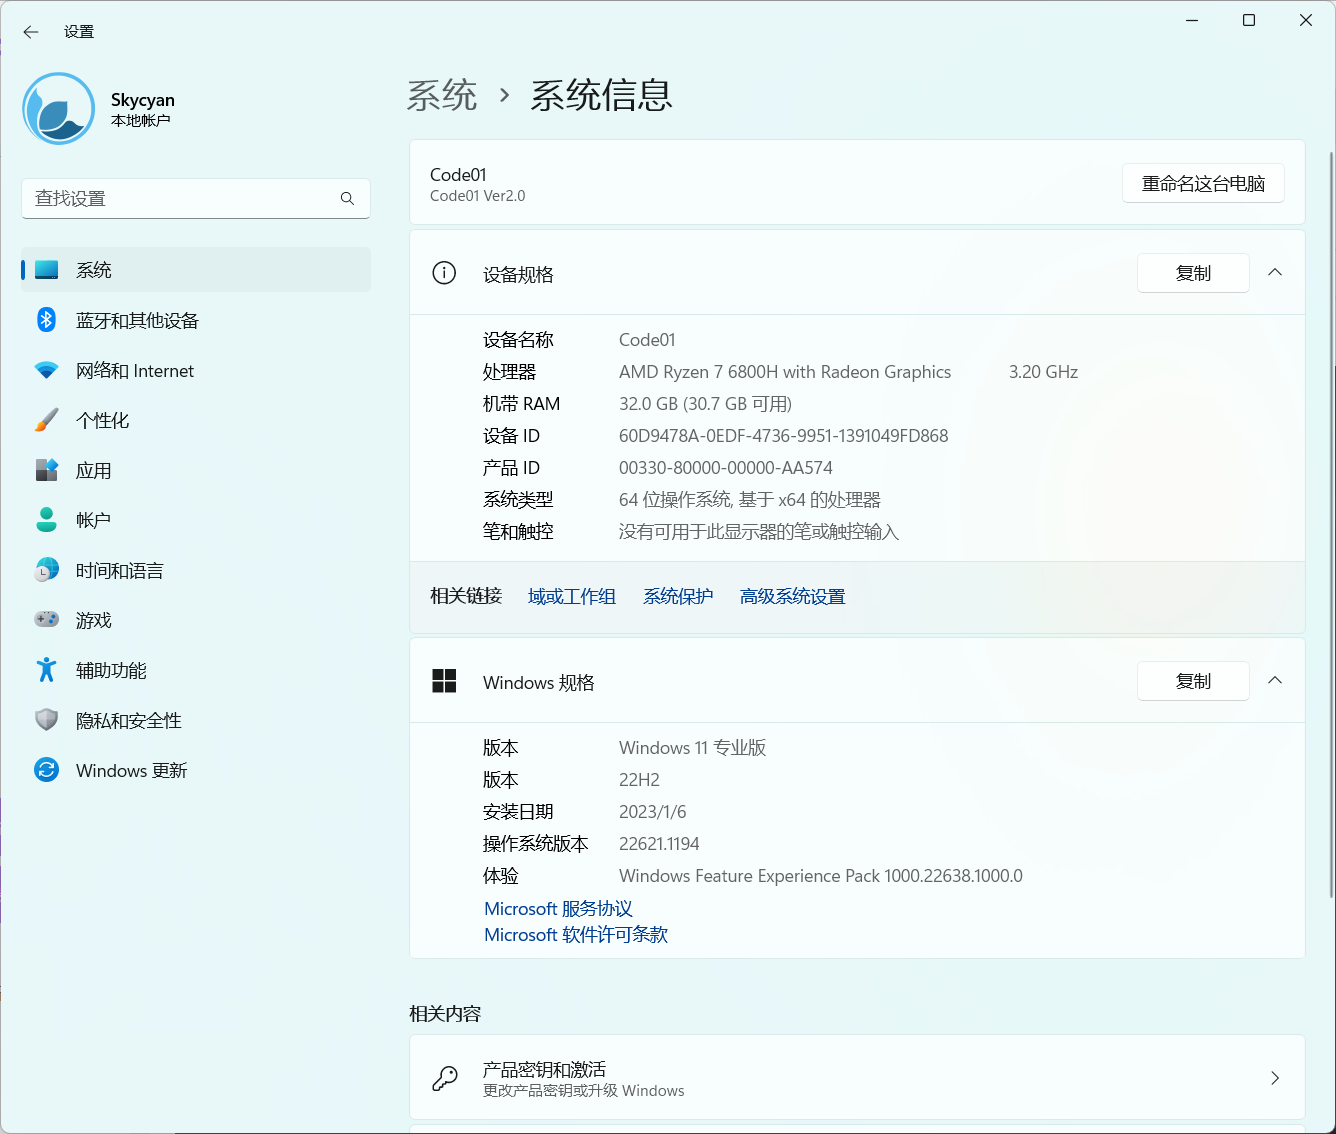Click the 应用 apps icon
1336x1134 pixels.
(x=47, y=470)
